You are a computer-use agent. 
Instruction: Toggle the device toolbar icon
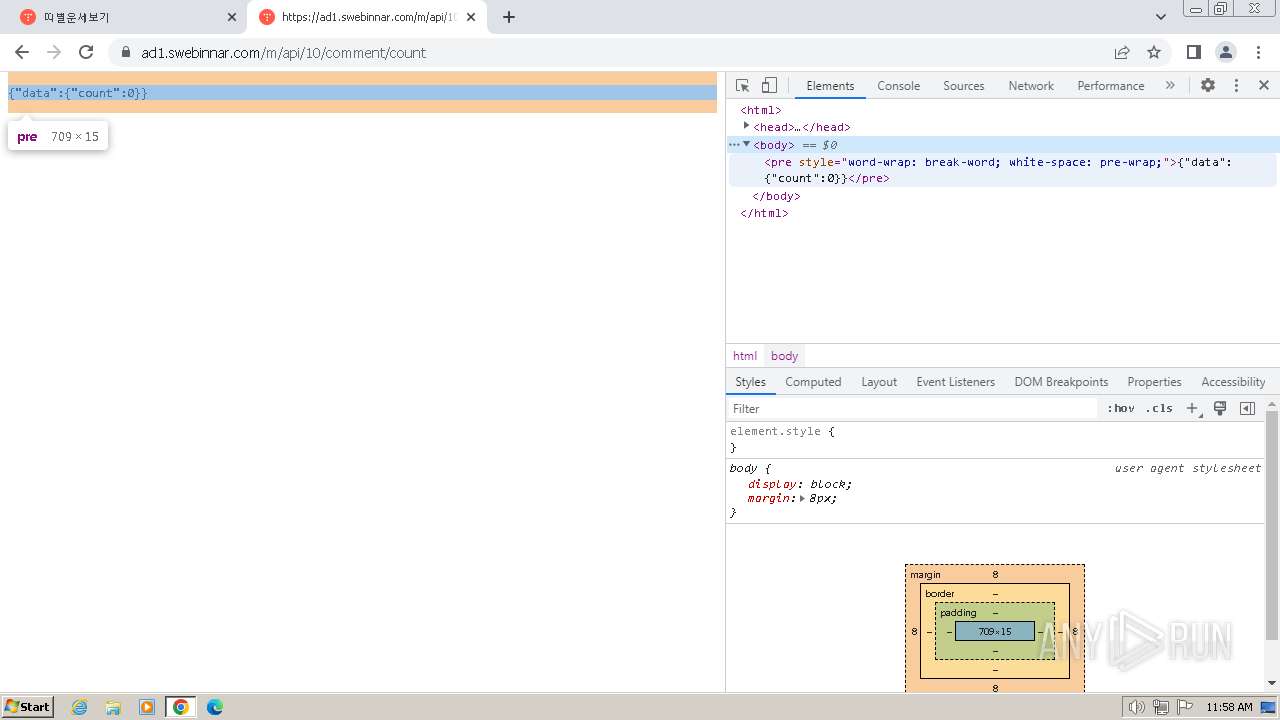(769, 86)
